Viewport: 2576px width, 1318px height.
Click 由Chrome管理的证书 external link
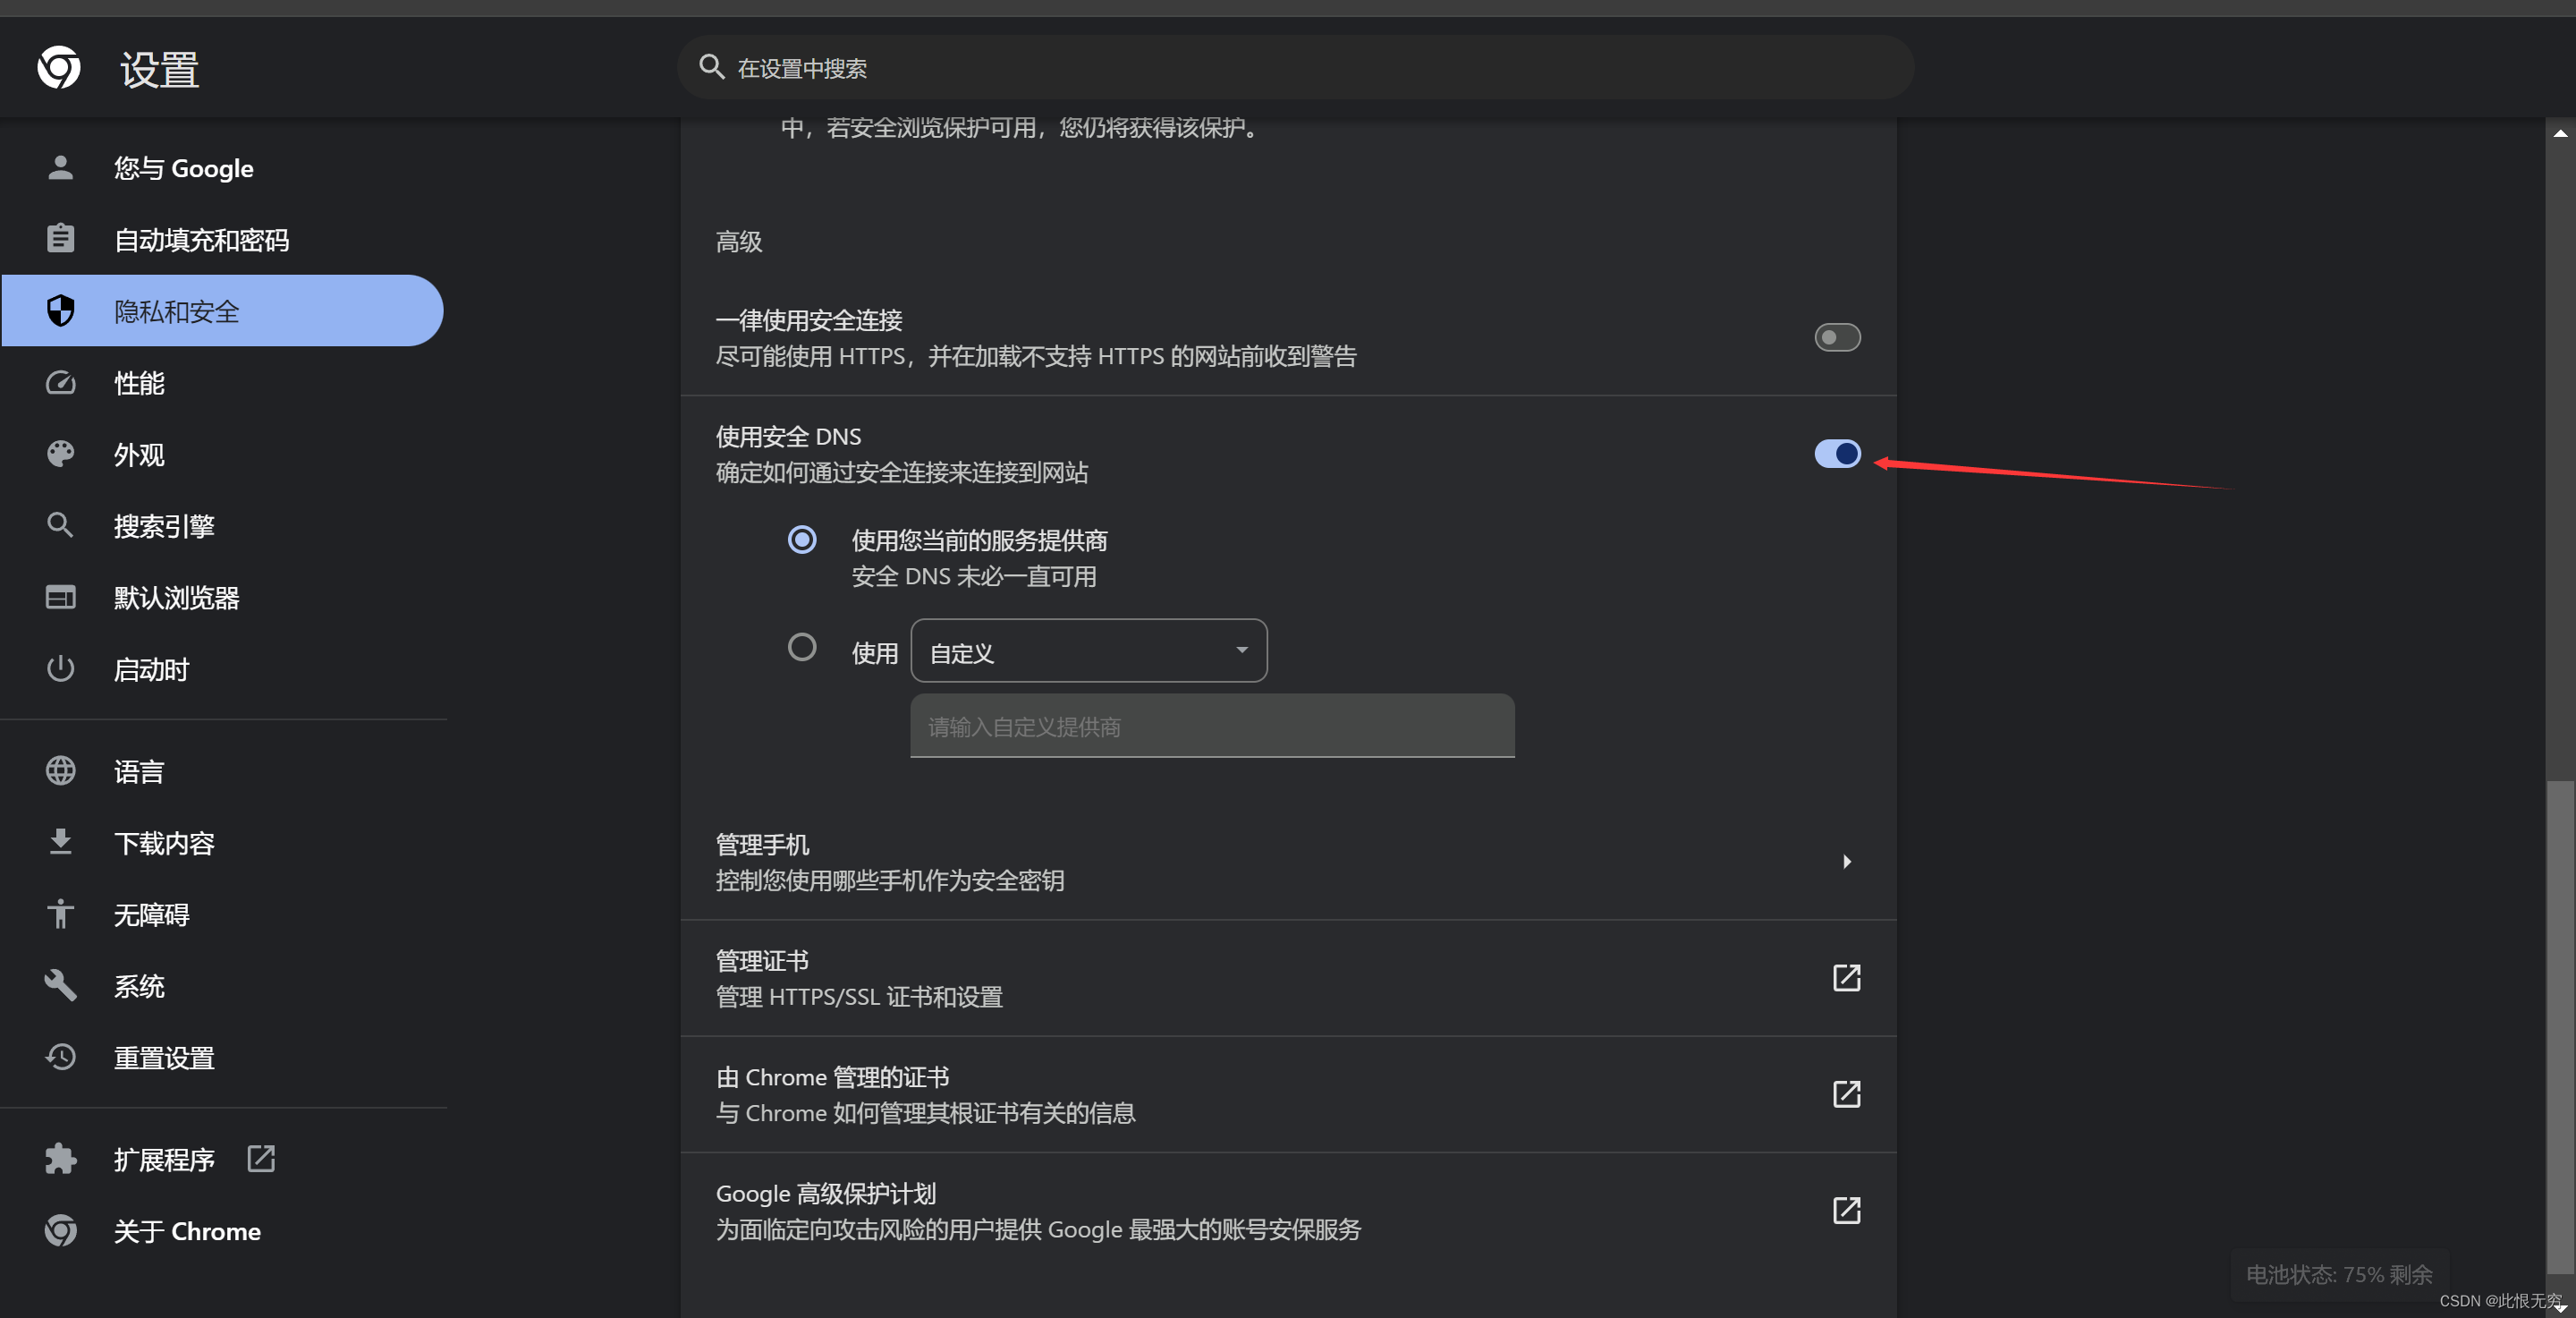(x=1847, y=1094)
